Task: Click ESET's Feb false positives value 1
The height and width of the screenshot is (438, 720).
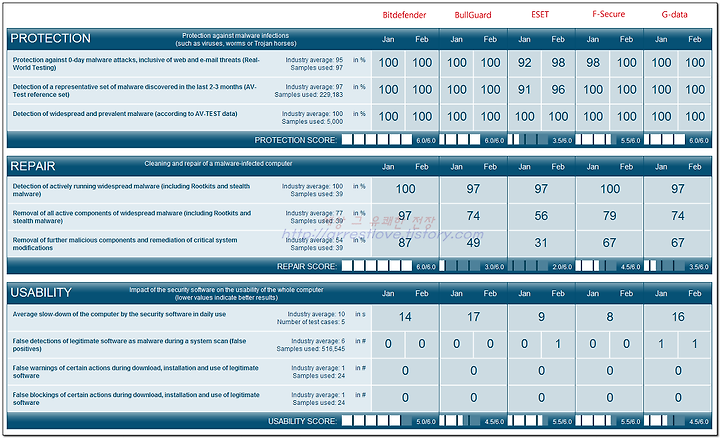Action: point(558,344)
